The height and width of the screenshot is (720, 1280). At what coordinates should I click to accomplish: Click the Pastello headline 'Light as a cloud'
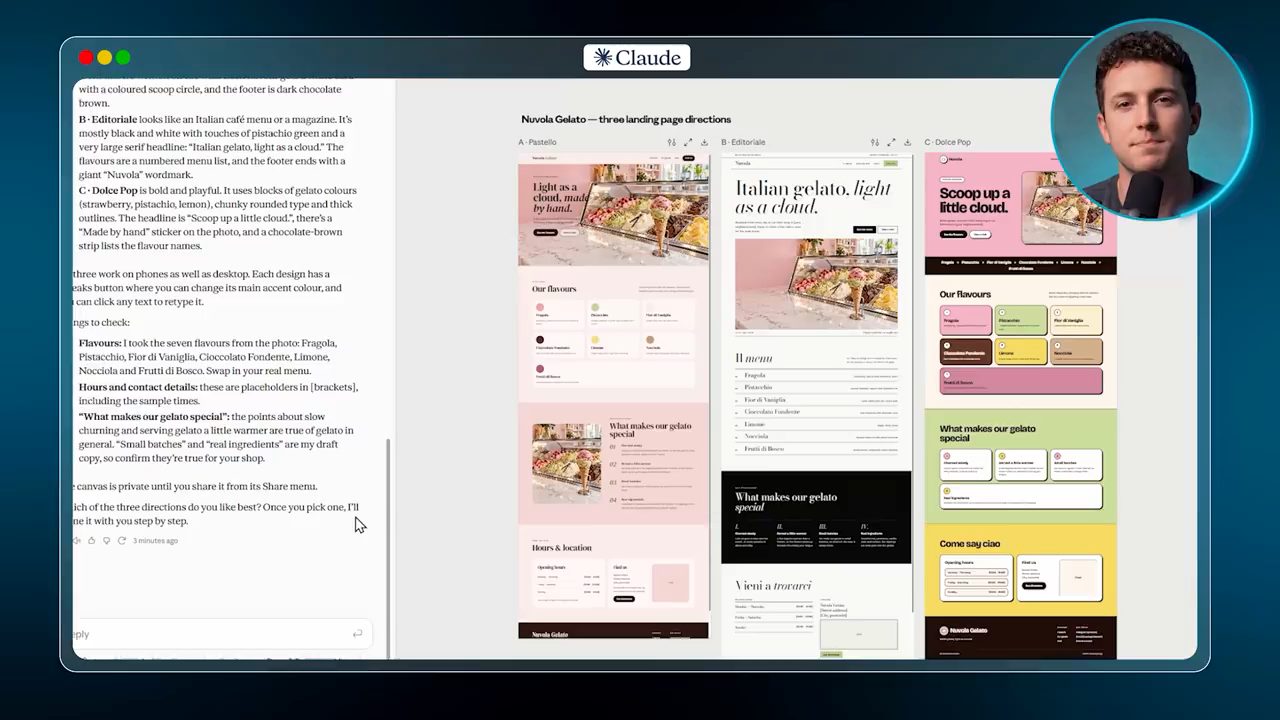(561, 200)
